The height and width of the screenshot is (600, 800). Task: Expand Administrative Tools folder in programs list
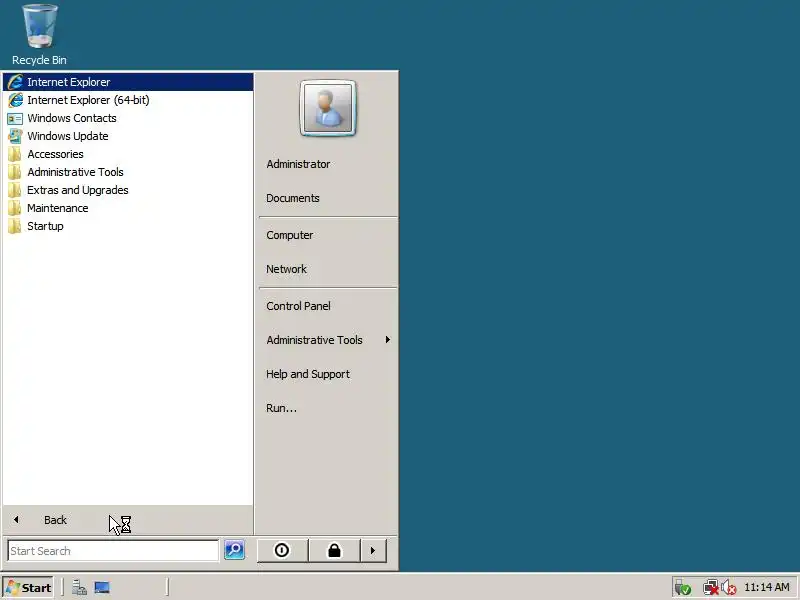coord(128,172)
